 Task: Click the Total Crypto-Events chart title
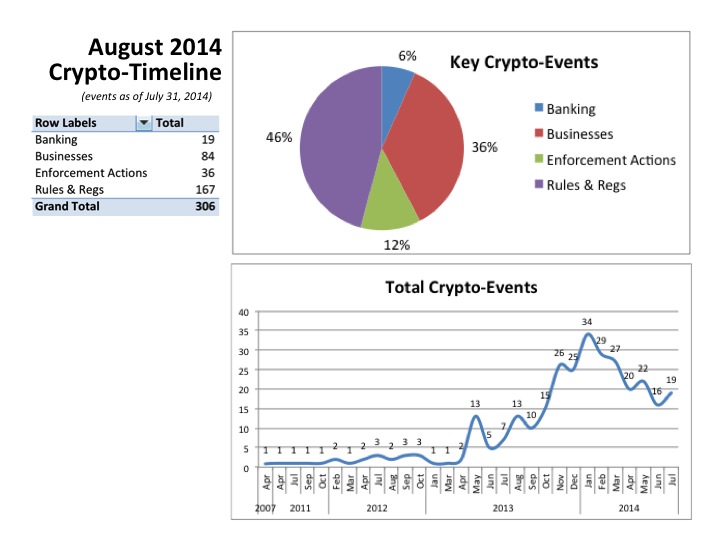point(461,287)
